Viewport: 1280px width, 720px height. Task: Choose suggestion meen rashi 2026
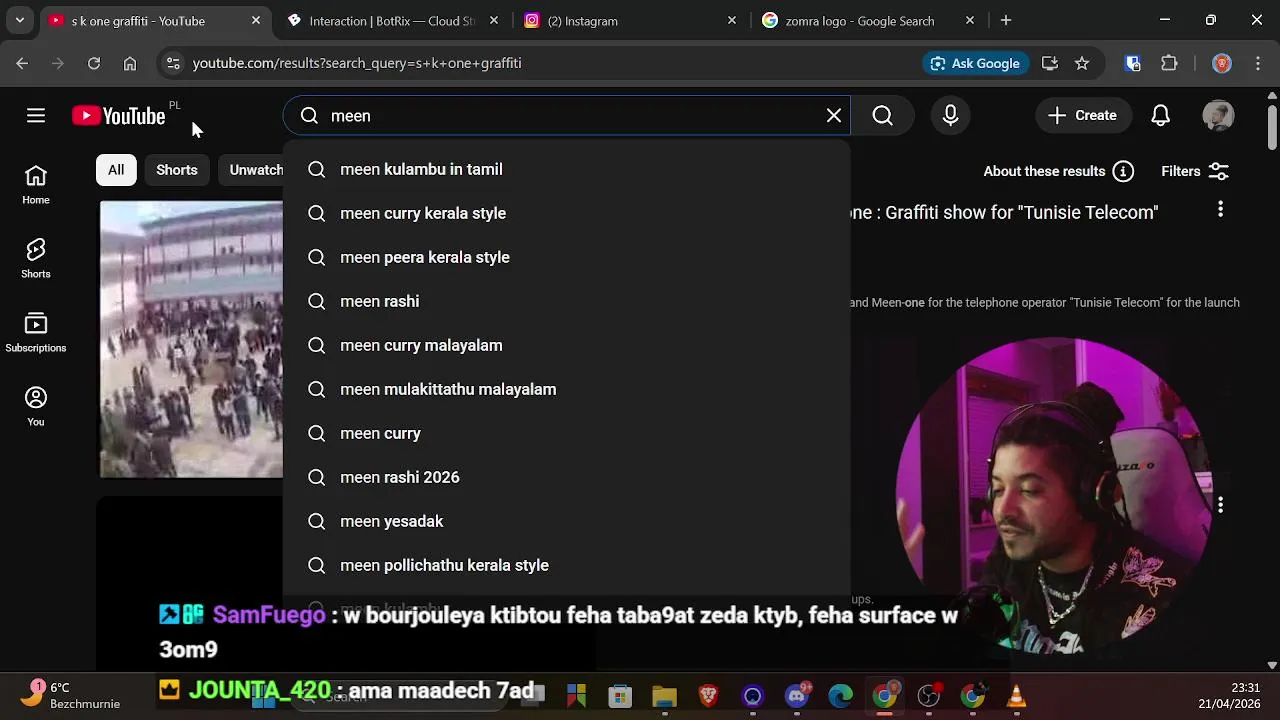[567, 477]
